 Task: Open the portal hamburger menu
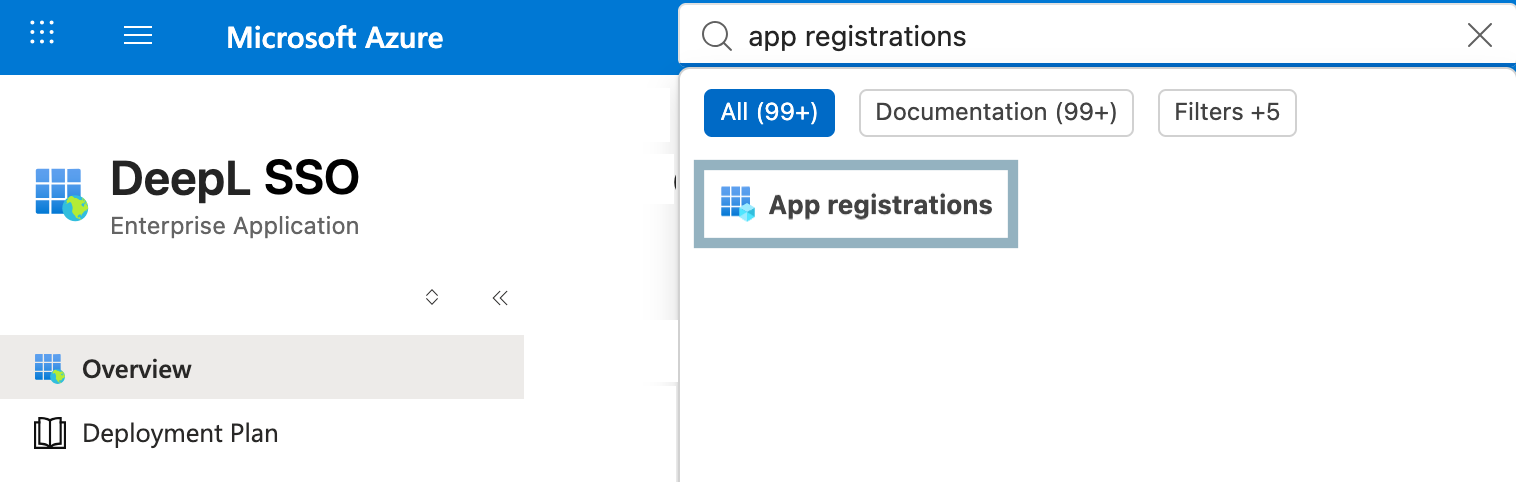click(x=137, y=36)
